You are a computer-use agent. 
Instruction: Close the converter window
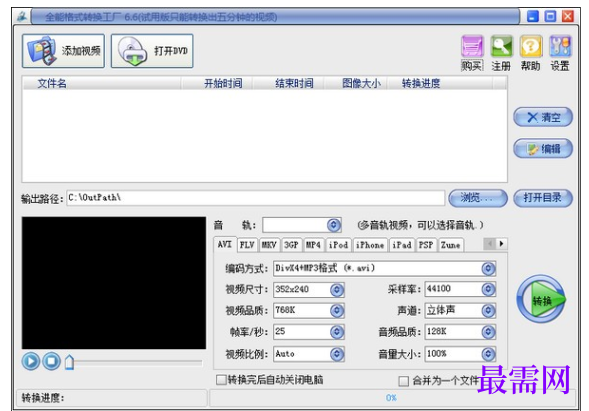click(x=568, y=16)
